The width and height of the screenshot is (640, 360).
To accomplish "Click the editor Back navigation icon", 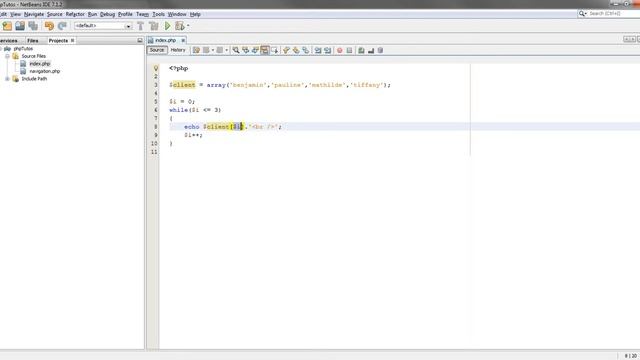I will pos(207,50).
